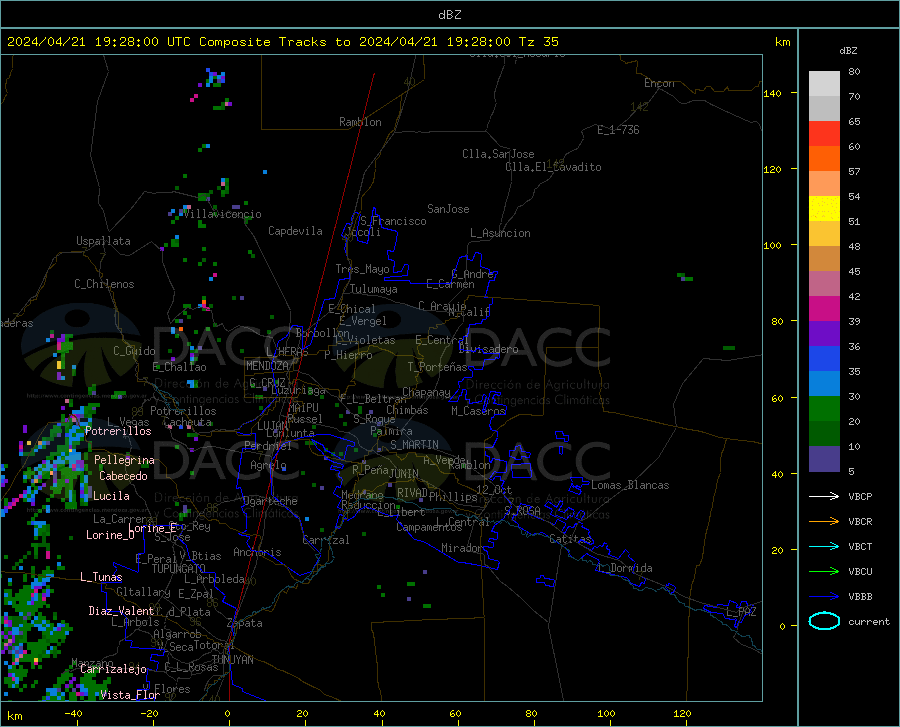
Task: Click the blue VBBB arrow in legend
Action: 824,597
